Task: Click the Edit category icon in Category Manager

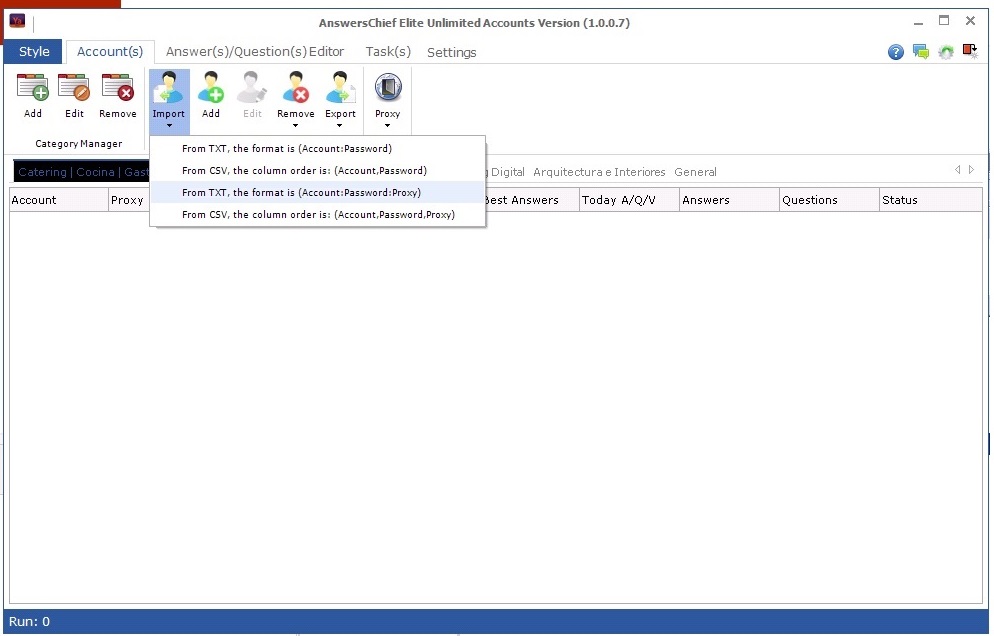Action: tap(74, 96)
